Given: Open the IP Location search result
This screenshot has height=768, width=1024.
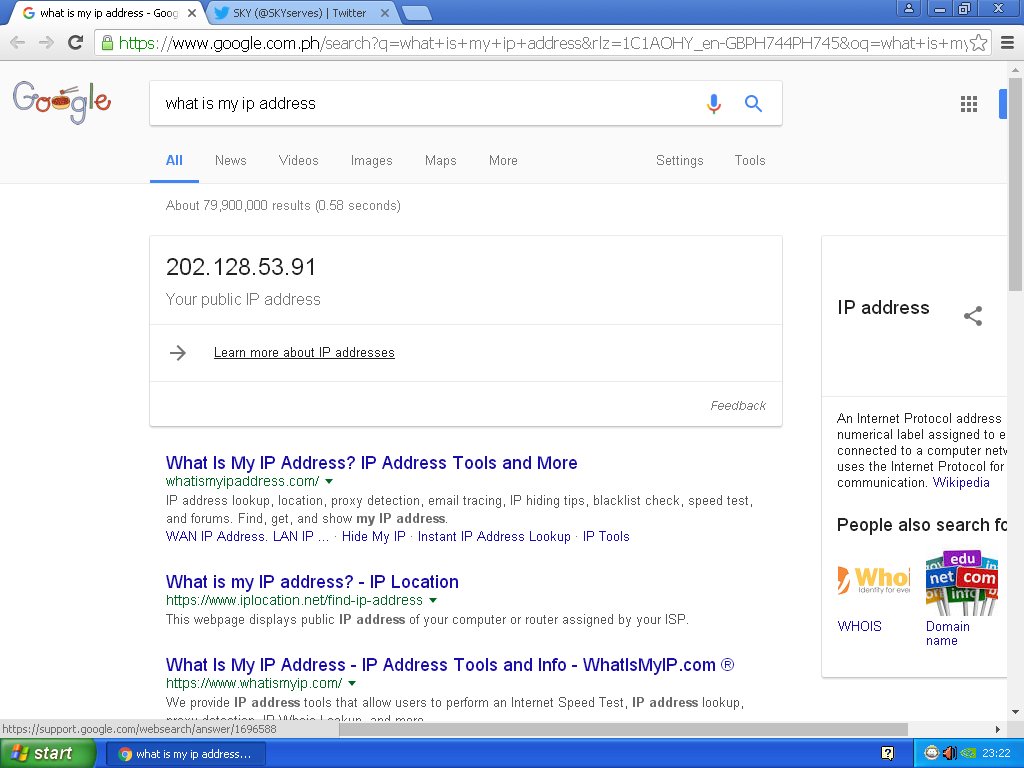Looking at the screenshot, I should click(x=312, y=581).
